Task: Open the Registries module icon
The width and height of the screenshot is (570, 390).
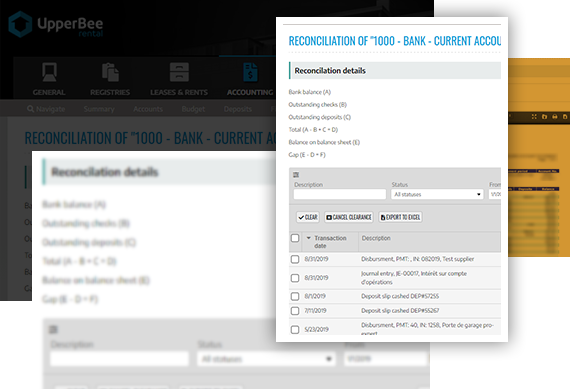Action: (110, 72)
